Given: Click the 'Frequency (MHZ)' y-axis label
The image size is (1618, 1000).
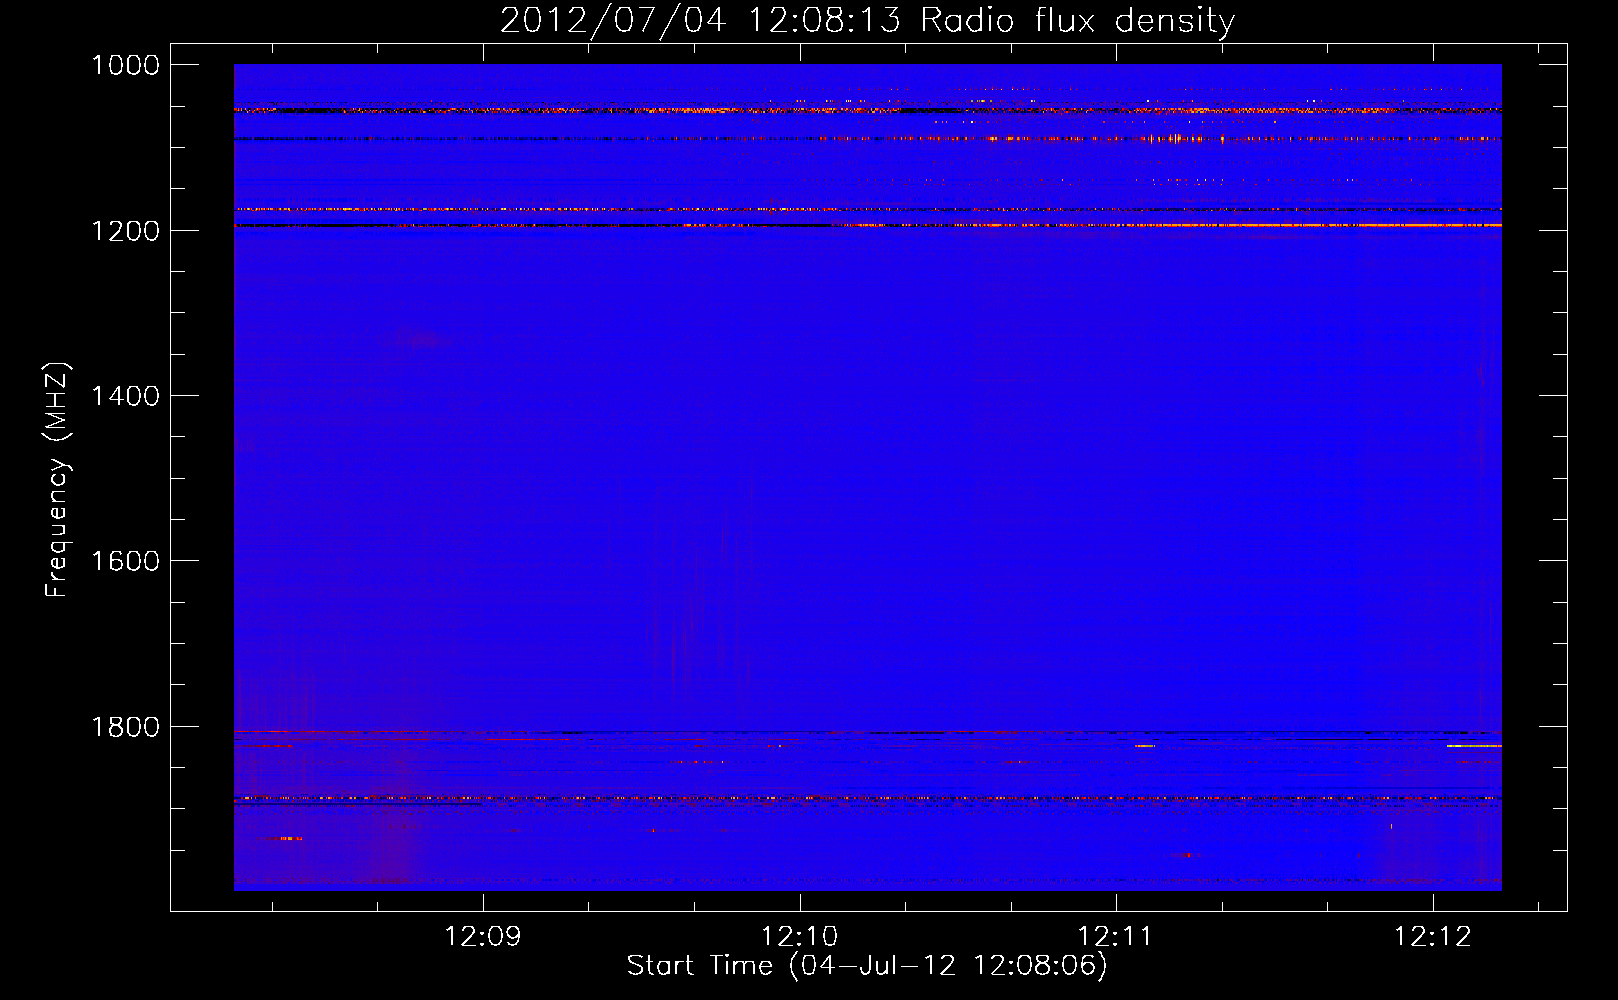Looking at the screenshot, I should (58, 480).
